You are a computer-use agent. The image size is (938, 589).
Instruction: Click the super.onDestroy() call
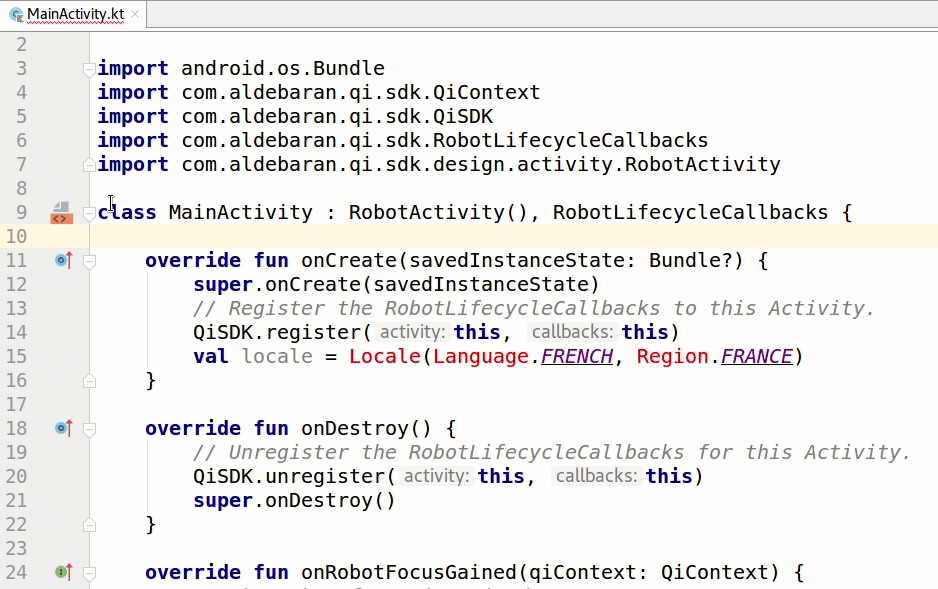[294, 501]
